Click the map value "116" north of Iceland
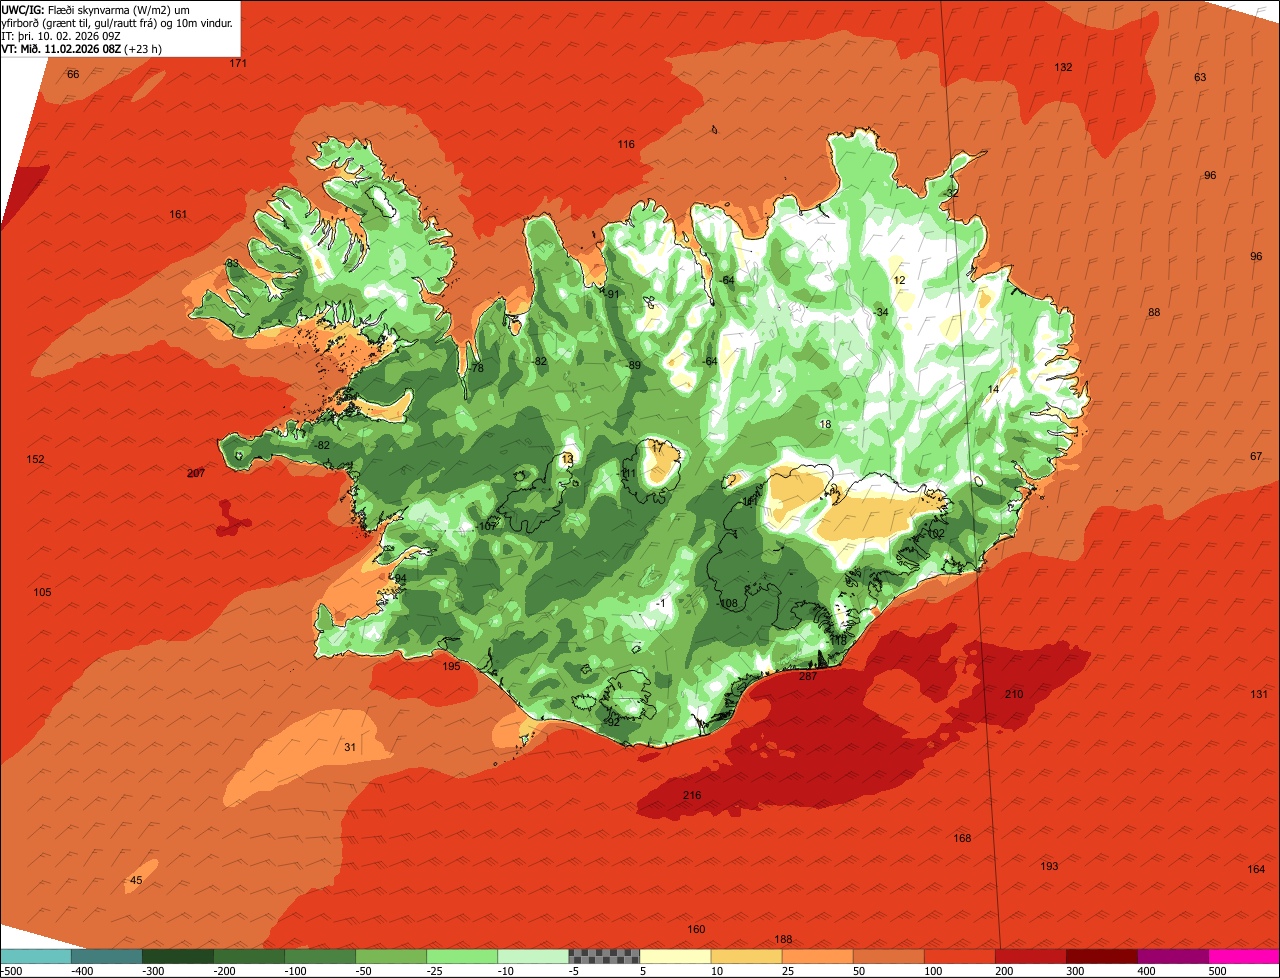 (x=626, y=145)
